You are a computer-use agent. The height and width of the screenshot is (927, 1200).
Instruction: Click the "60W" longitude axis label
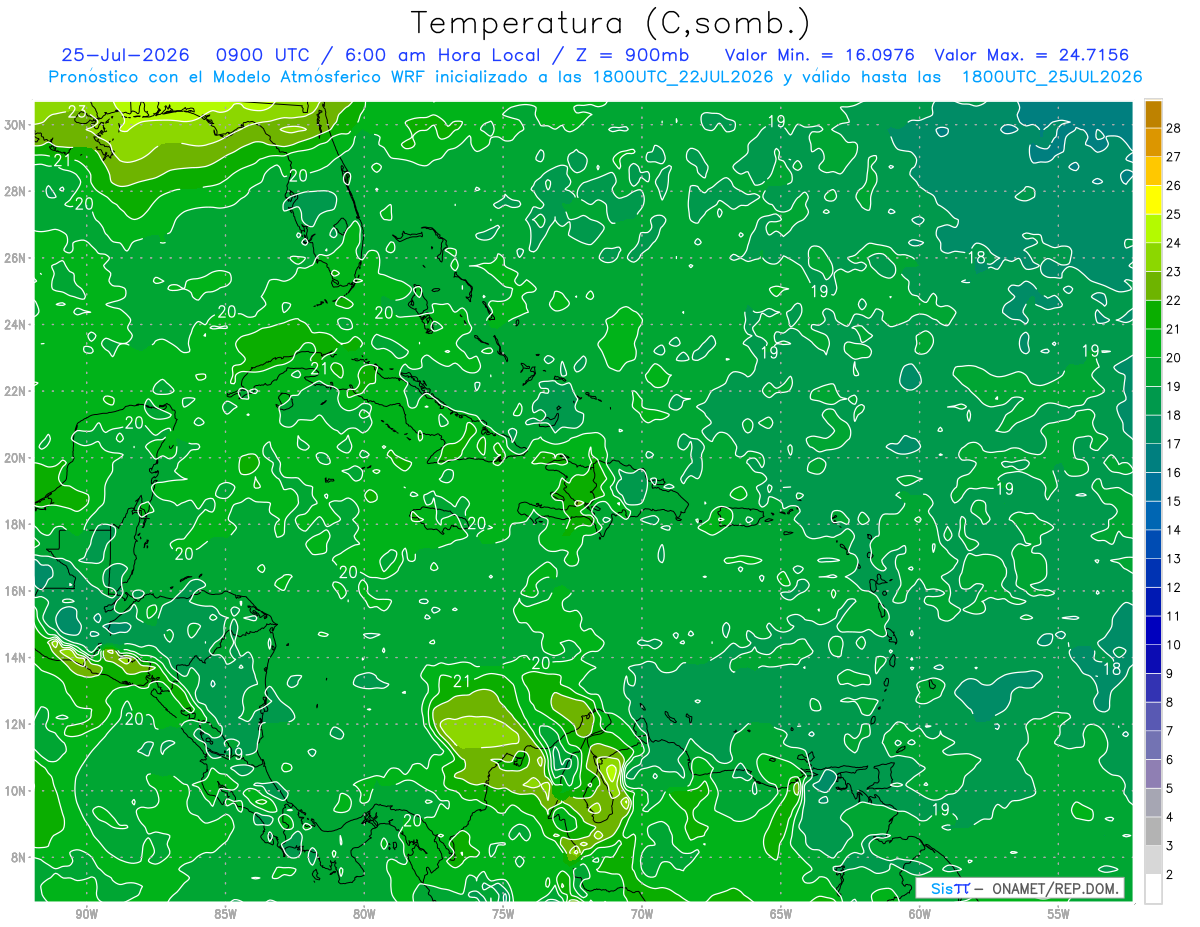[920, 915]
